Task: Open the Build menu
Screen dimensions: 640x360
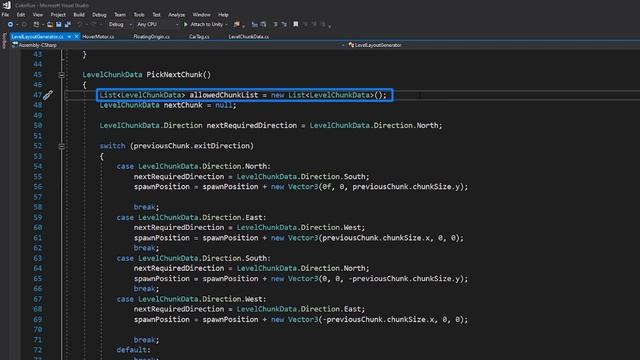Action: (79, 15)
